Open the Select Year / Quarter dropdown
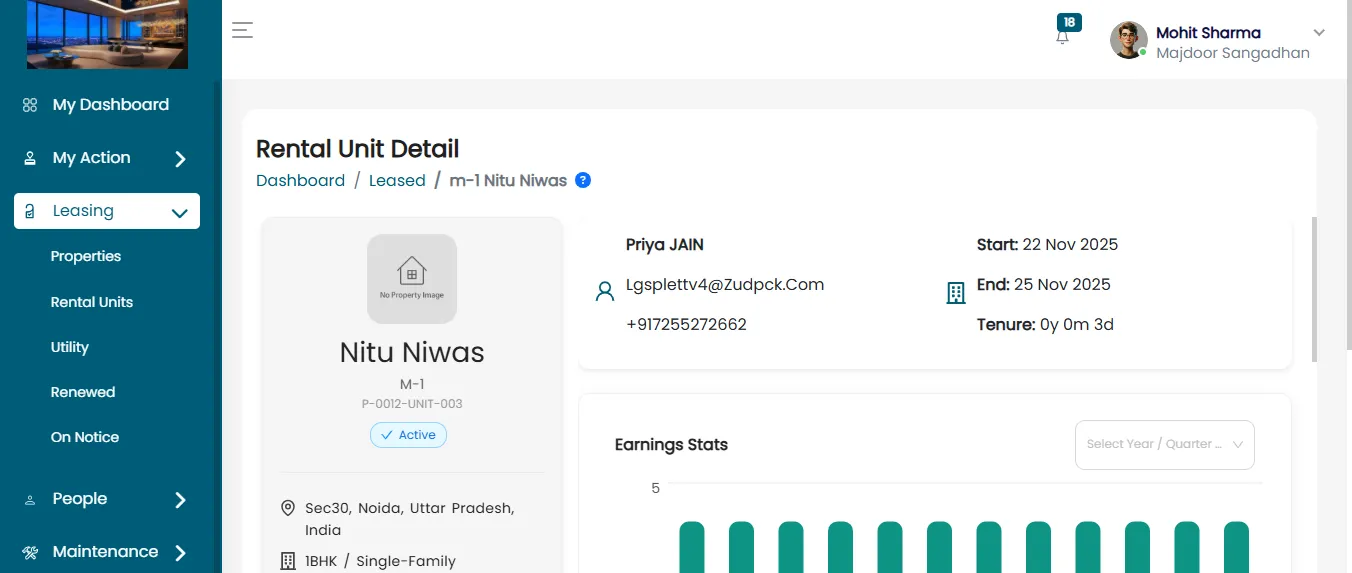The image size is (1352, 573). tap(1164, 444)
